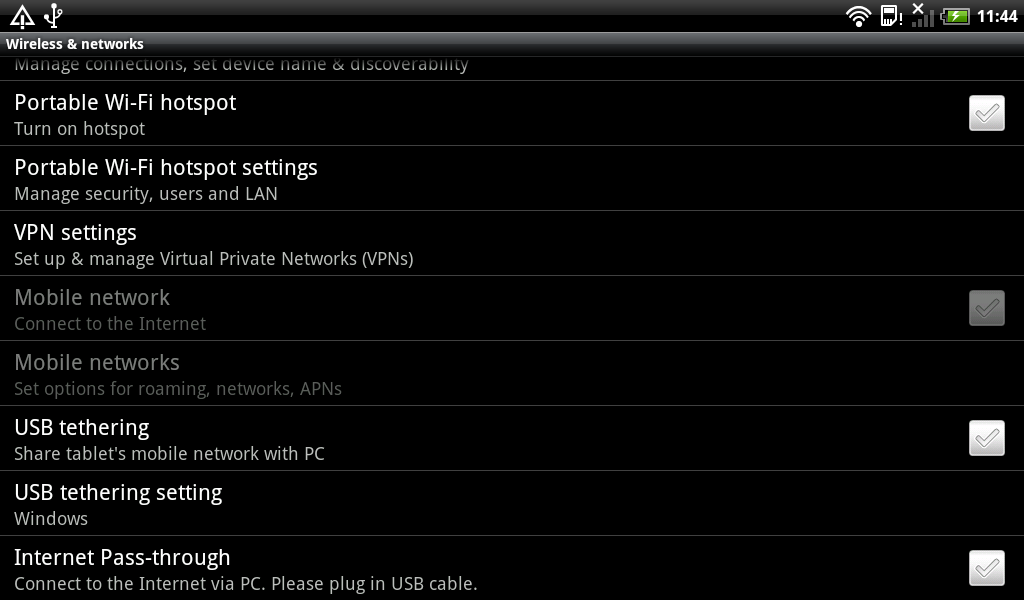Tap the 11:44 clock in status bar
The height and width of the screenshot is (600, 1024).
tap(997, 16)
